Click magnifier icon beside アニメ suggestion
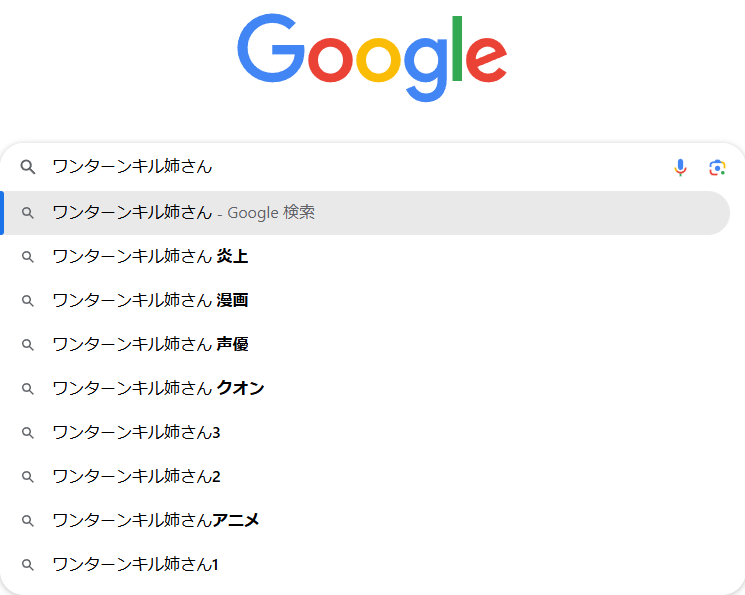745x595 pixels. click(x=28, y=521)
